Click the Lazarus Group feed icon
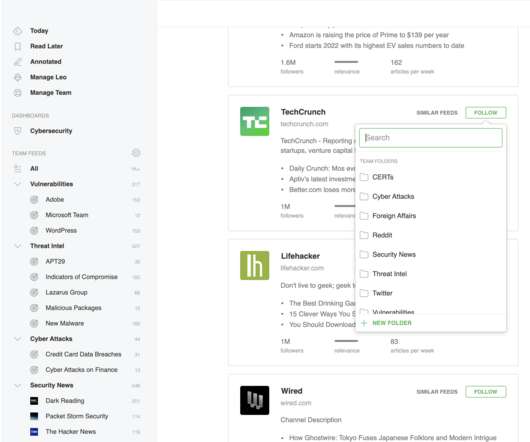The height and width of the screenshot is (442, 530). tap(34, 292)
